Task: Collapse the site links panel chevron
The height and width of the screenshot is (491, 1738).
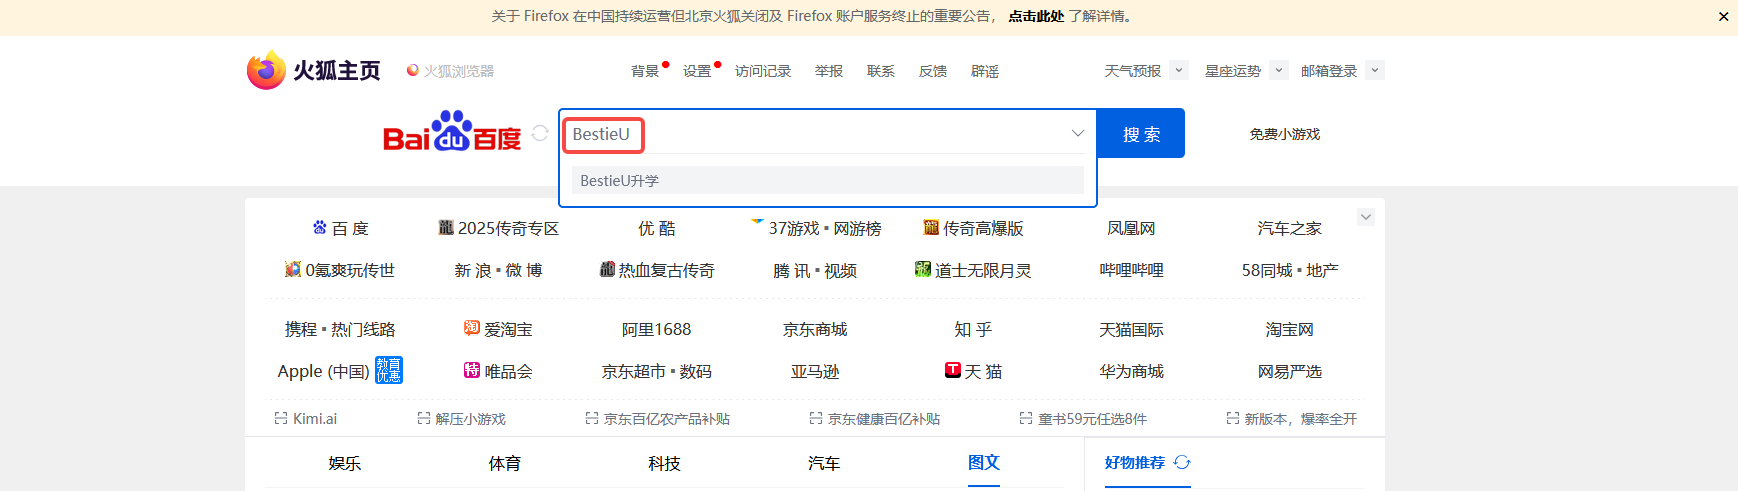Action: pyautogui.click(x=1366, y=217)
